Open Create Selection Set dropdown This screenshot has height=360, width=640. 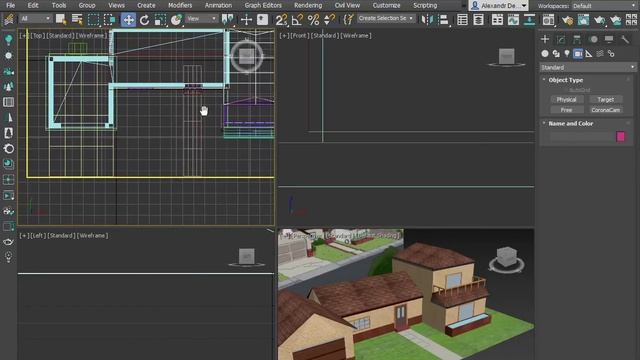[x=386, y=18]
